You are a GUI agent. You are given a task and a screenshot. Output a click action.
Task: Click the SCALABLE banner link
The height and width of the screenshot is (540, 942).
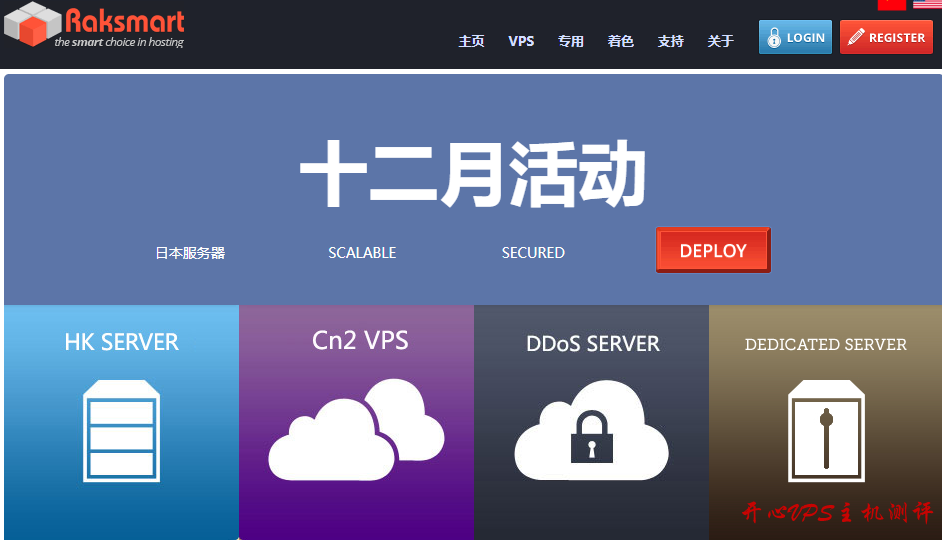pyautogui.click(x=362, y=253)
